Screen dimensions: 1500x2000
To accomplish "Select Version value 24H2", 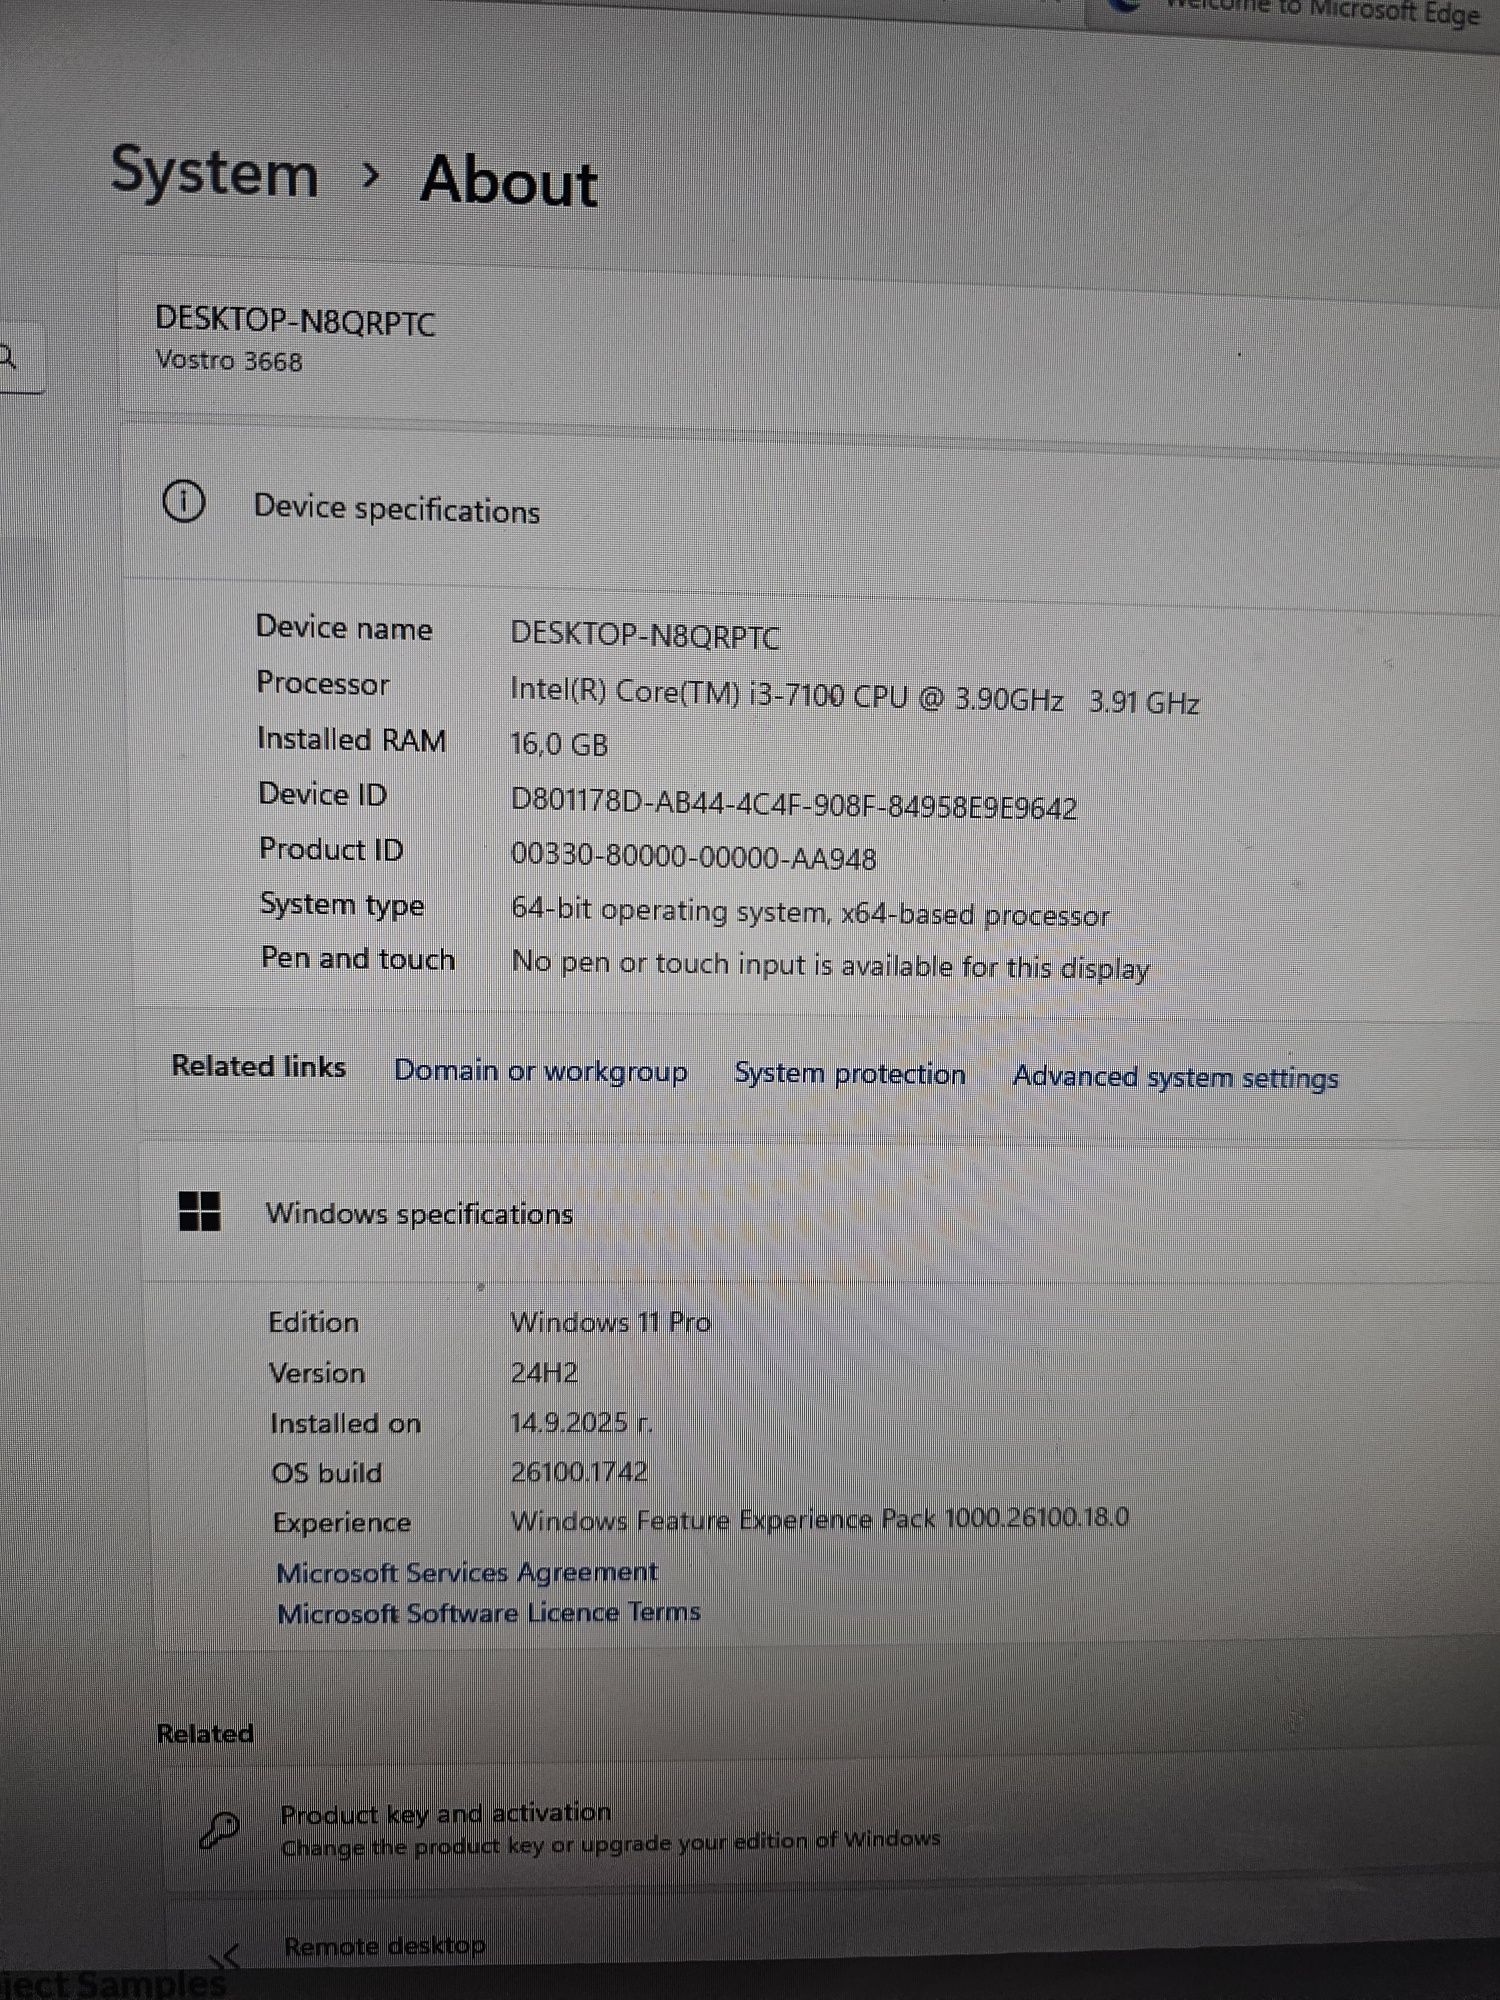I will tap(544, 1372).
